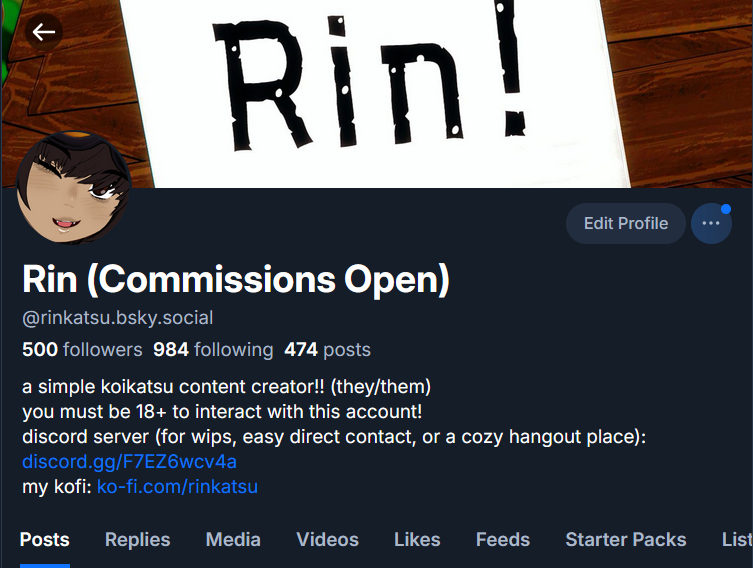The width and height of the screenshot is (753, 568).
Task: Open the ko-fi.com/rinkatsu link
Action: pos(177,486)
